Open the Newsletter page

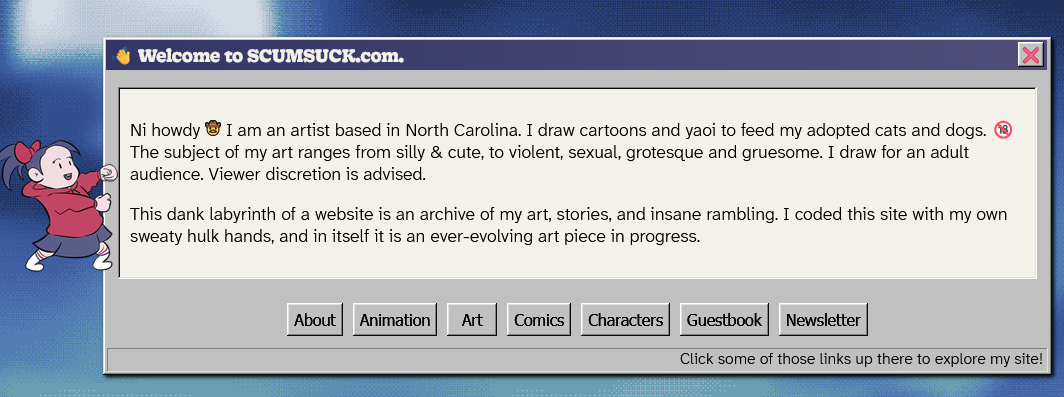pyautogui.click(x=823, y=320)
